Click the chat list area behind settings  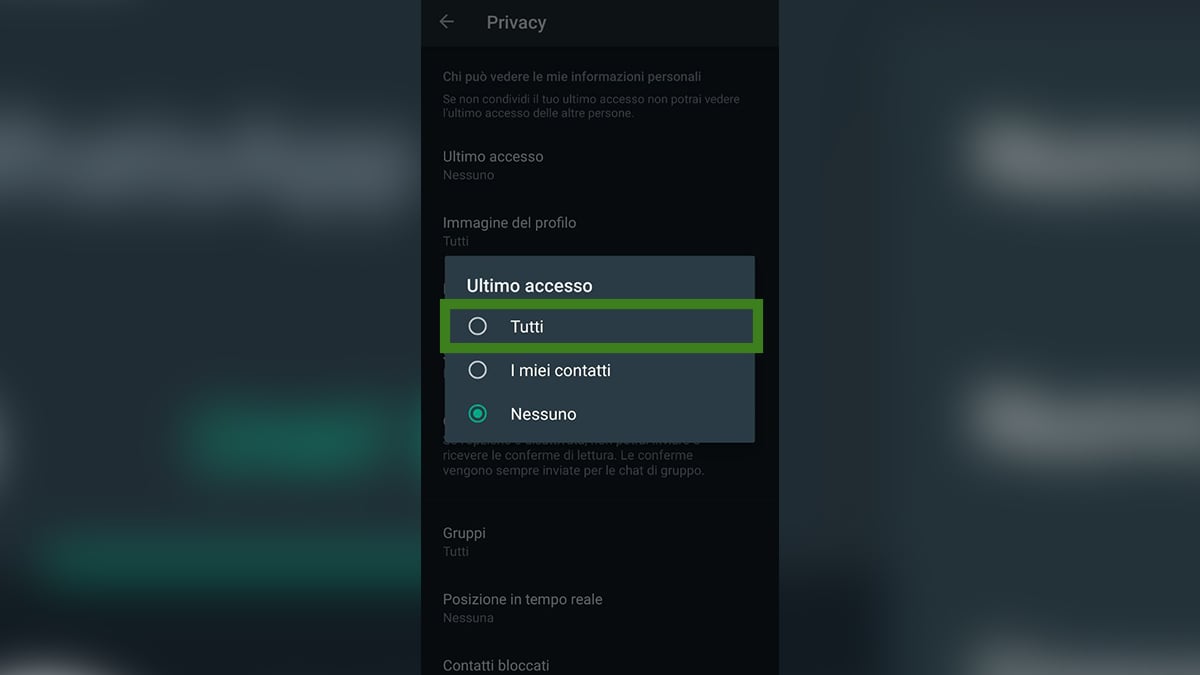click(x=200, y=400)
